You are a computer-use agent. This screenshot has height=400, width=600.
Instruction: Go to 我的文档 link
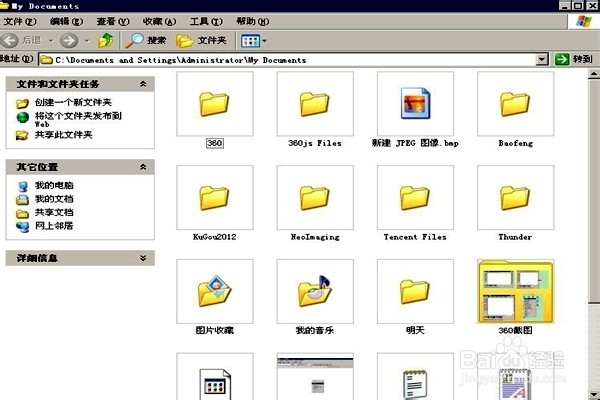pyautogui.click(x=54, y=199)
